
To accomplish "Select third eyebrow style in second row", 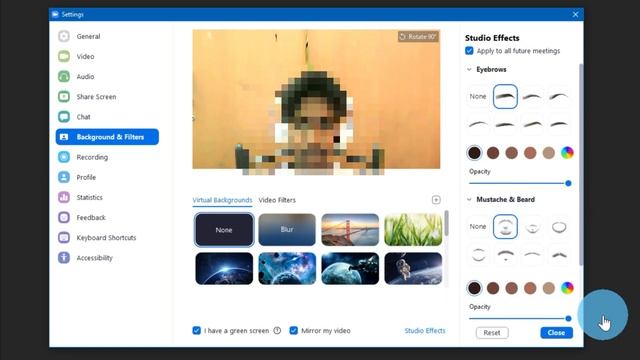I will 532,124.
